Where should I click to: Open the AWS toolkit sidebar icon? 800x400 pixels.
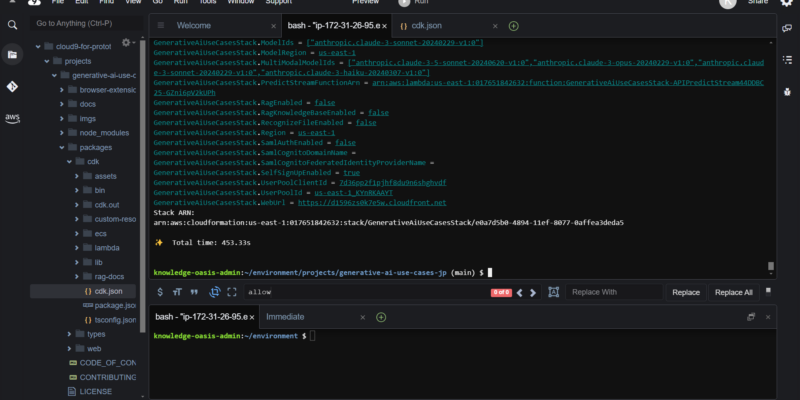click(x=13, y=118)
